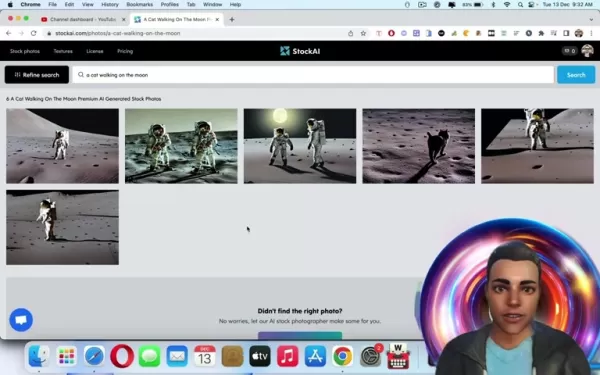Open the History menu
This screenshot has height=375, width=600.
click(110, 5)
